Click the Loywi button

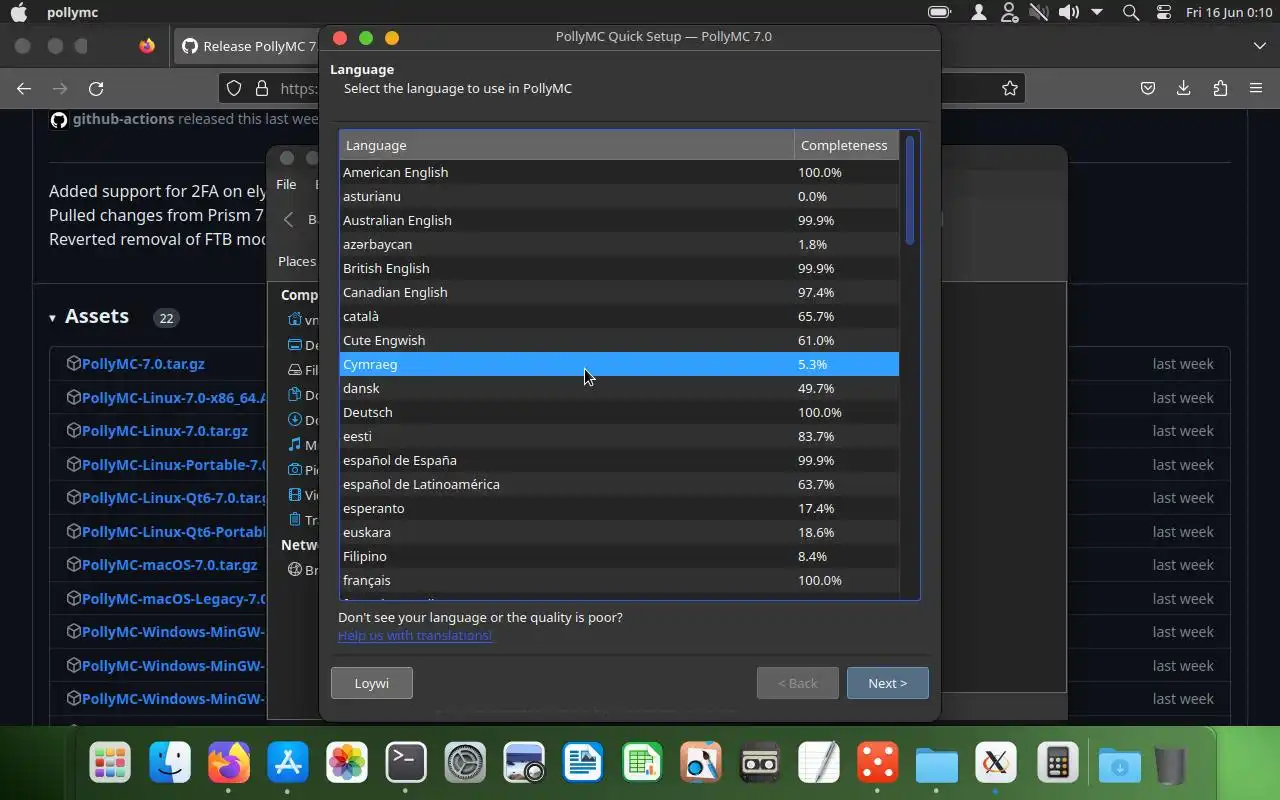(x=372, y=683)
